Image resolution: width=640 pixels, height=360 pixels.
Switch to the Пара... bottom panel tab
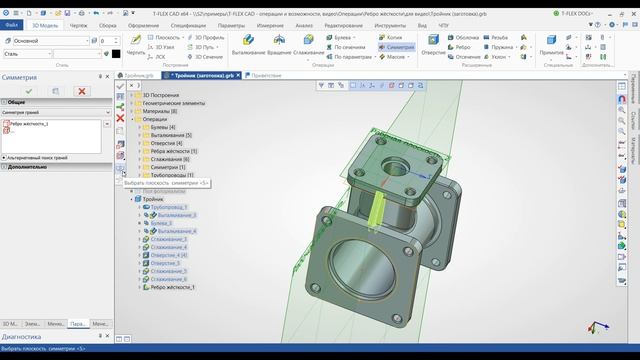pyautogui.click(x=77, y=324)
